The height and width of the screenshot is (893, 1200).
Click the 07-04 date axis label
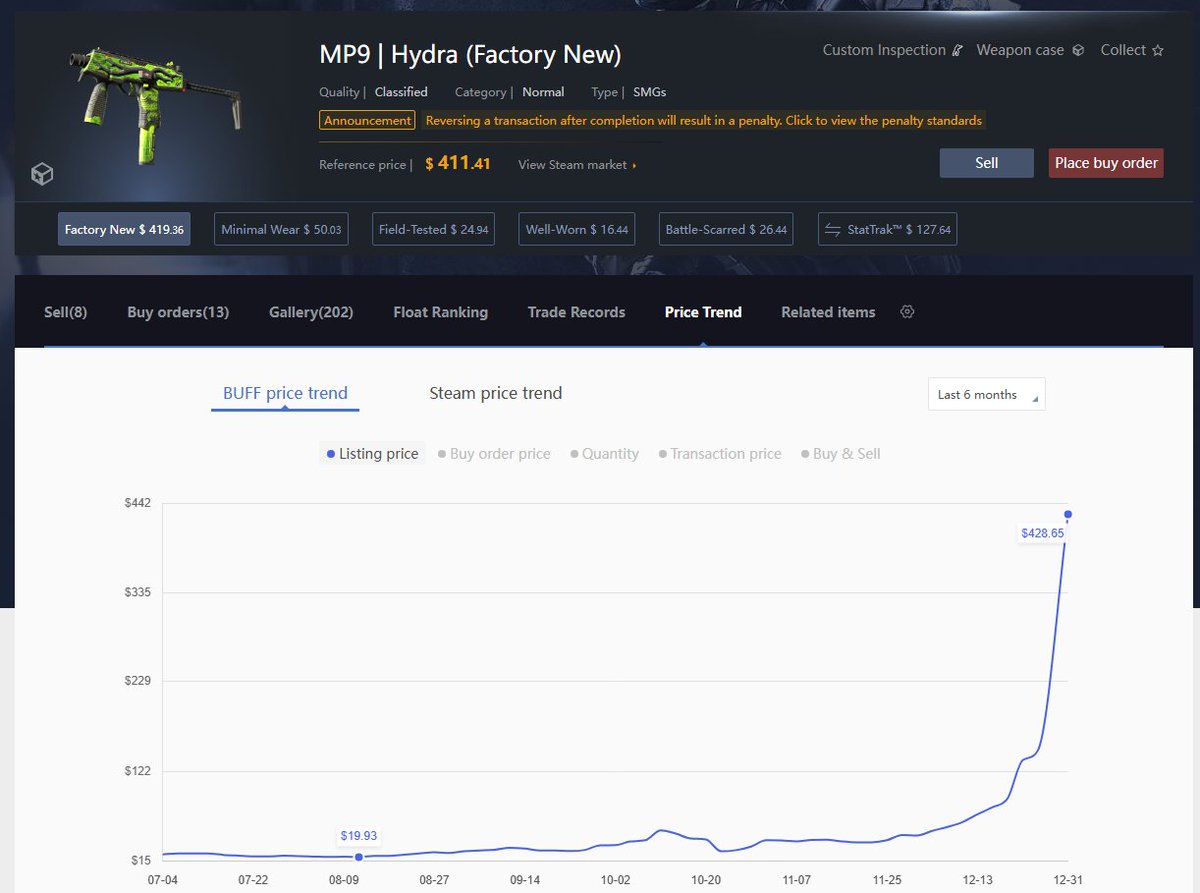pos(162,880)
